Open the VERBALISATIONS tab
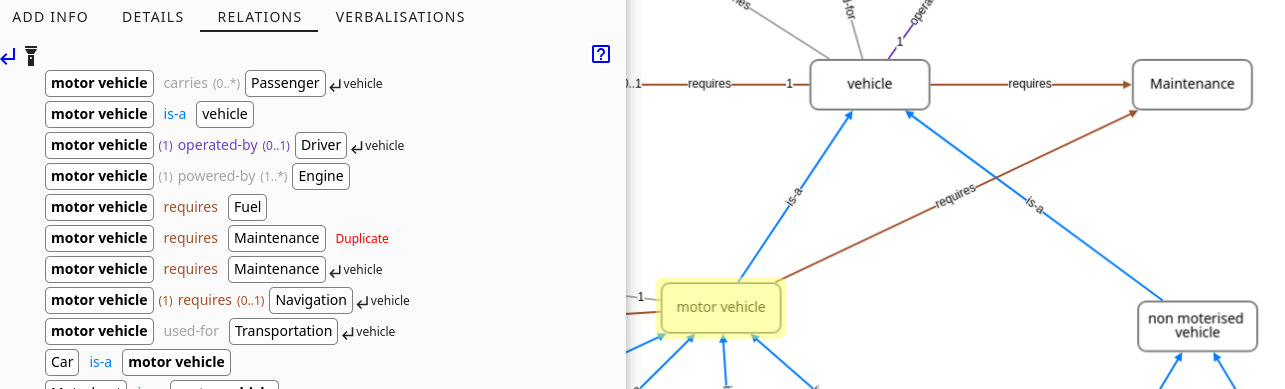This screenshot has width=1285, height=389. point(400,17)
